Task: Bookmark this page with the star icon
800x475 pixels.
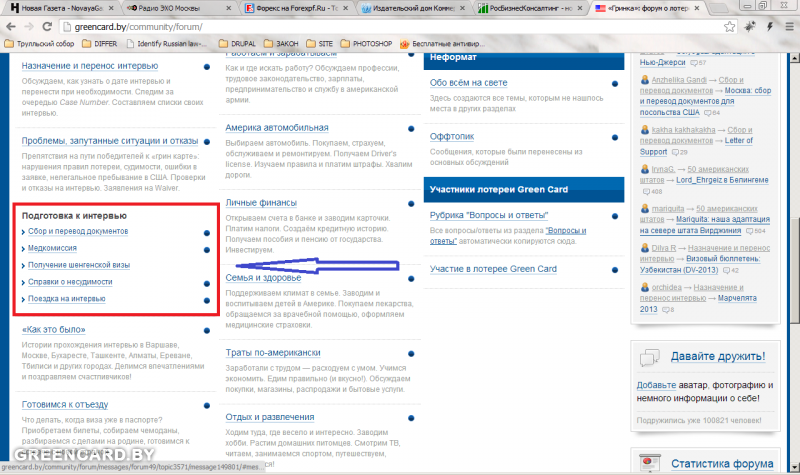Action: [730, 27]
